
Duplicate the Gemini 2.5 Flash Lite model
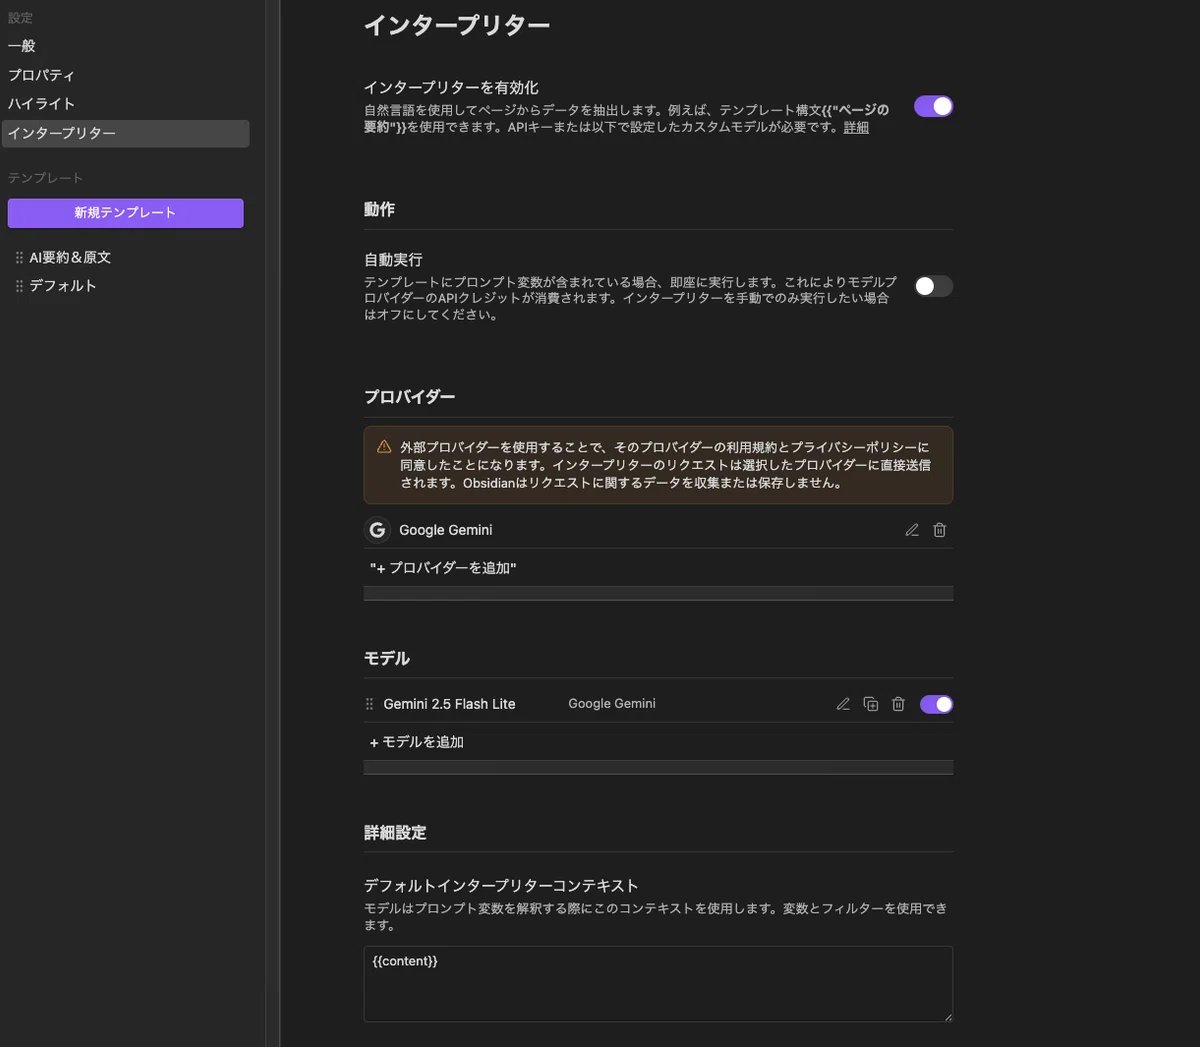coord(871,704)
